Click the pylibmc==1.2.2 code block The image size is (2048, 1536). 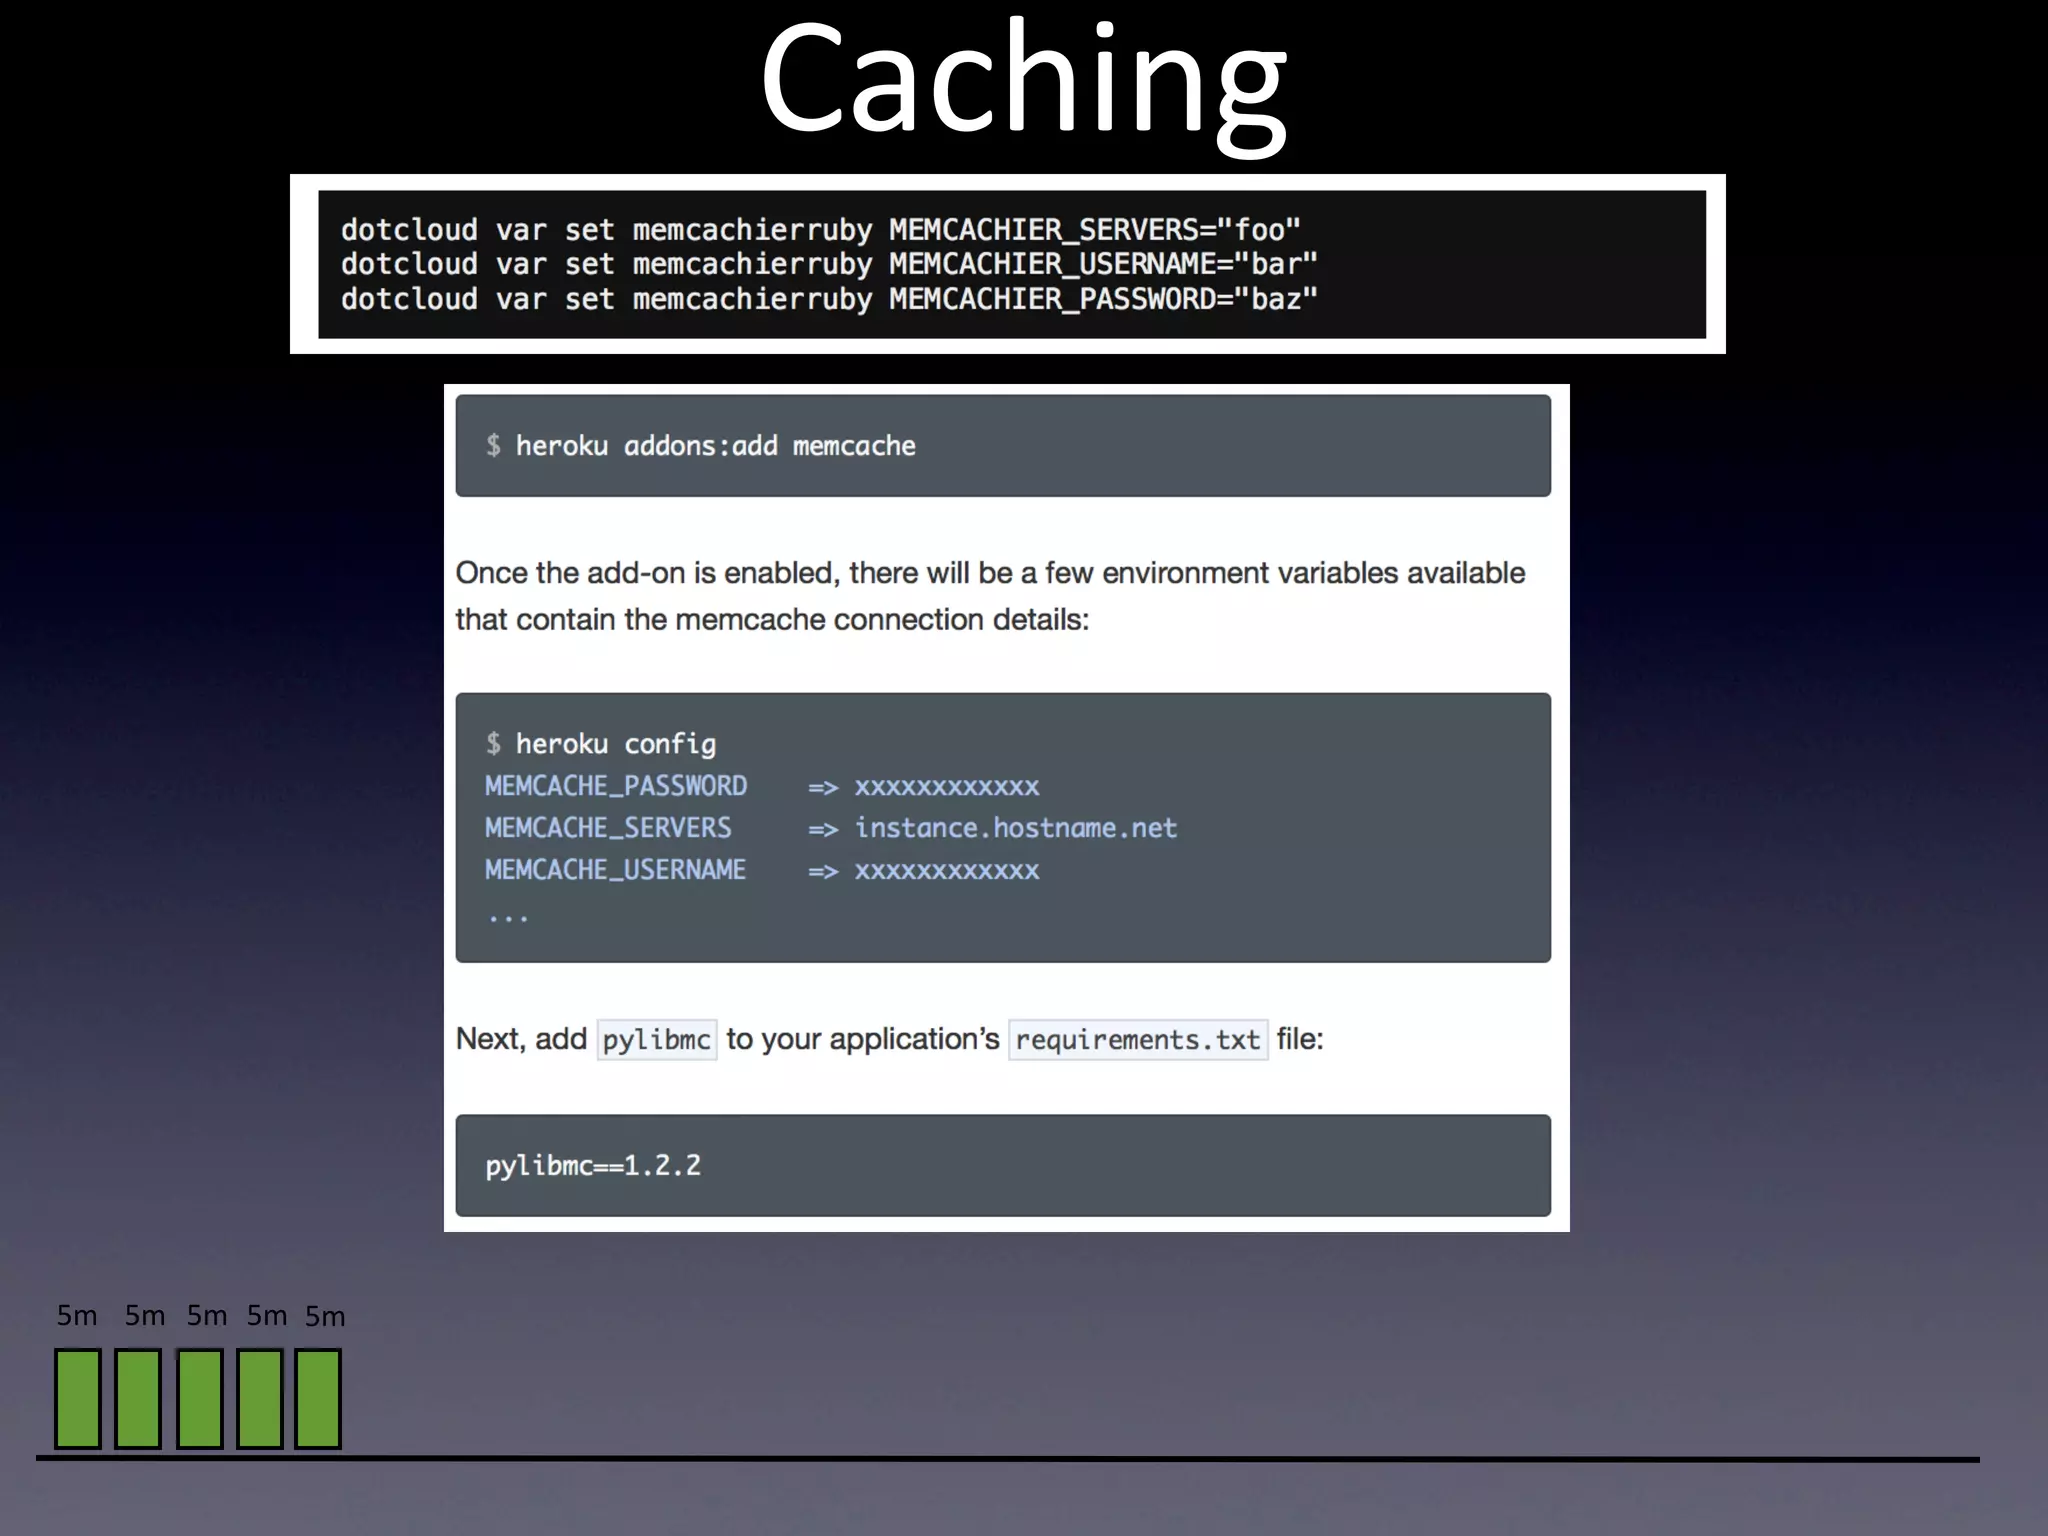[x=593, y=1166]
